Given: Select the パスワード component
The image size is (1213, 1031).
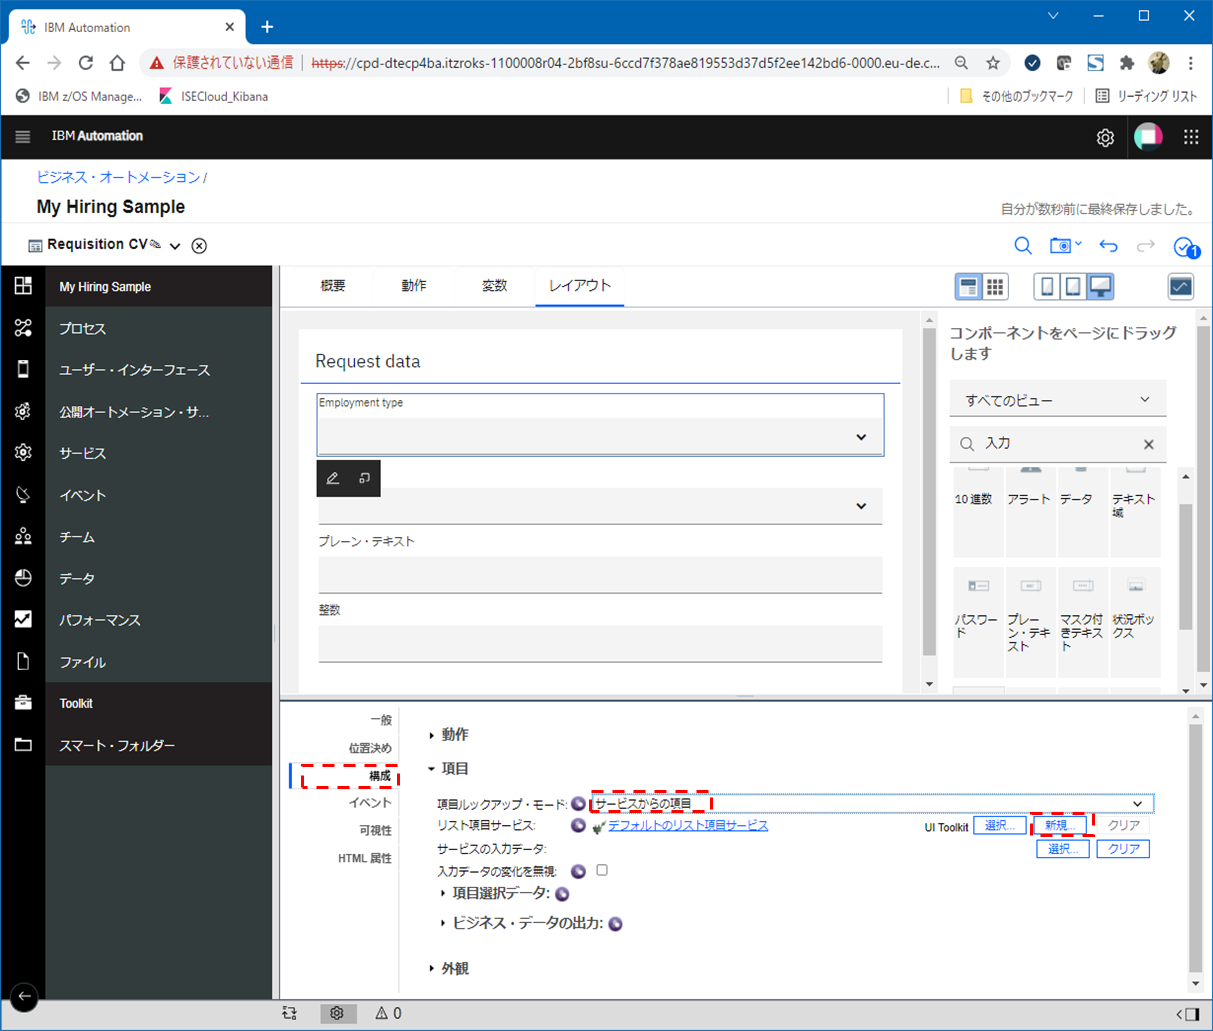Looking at the screenshot, I should pyautogui.click(x=978, y=621).
